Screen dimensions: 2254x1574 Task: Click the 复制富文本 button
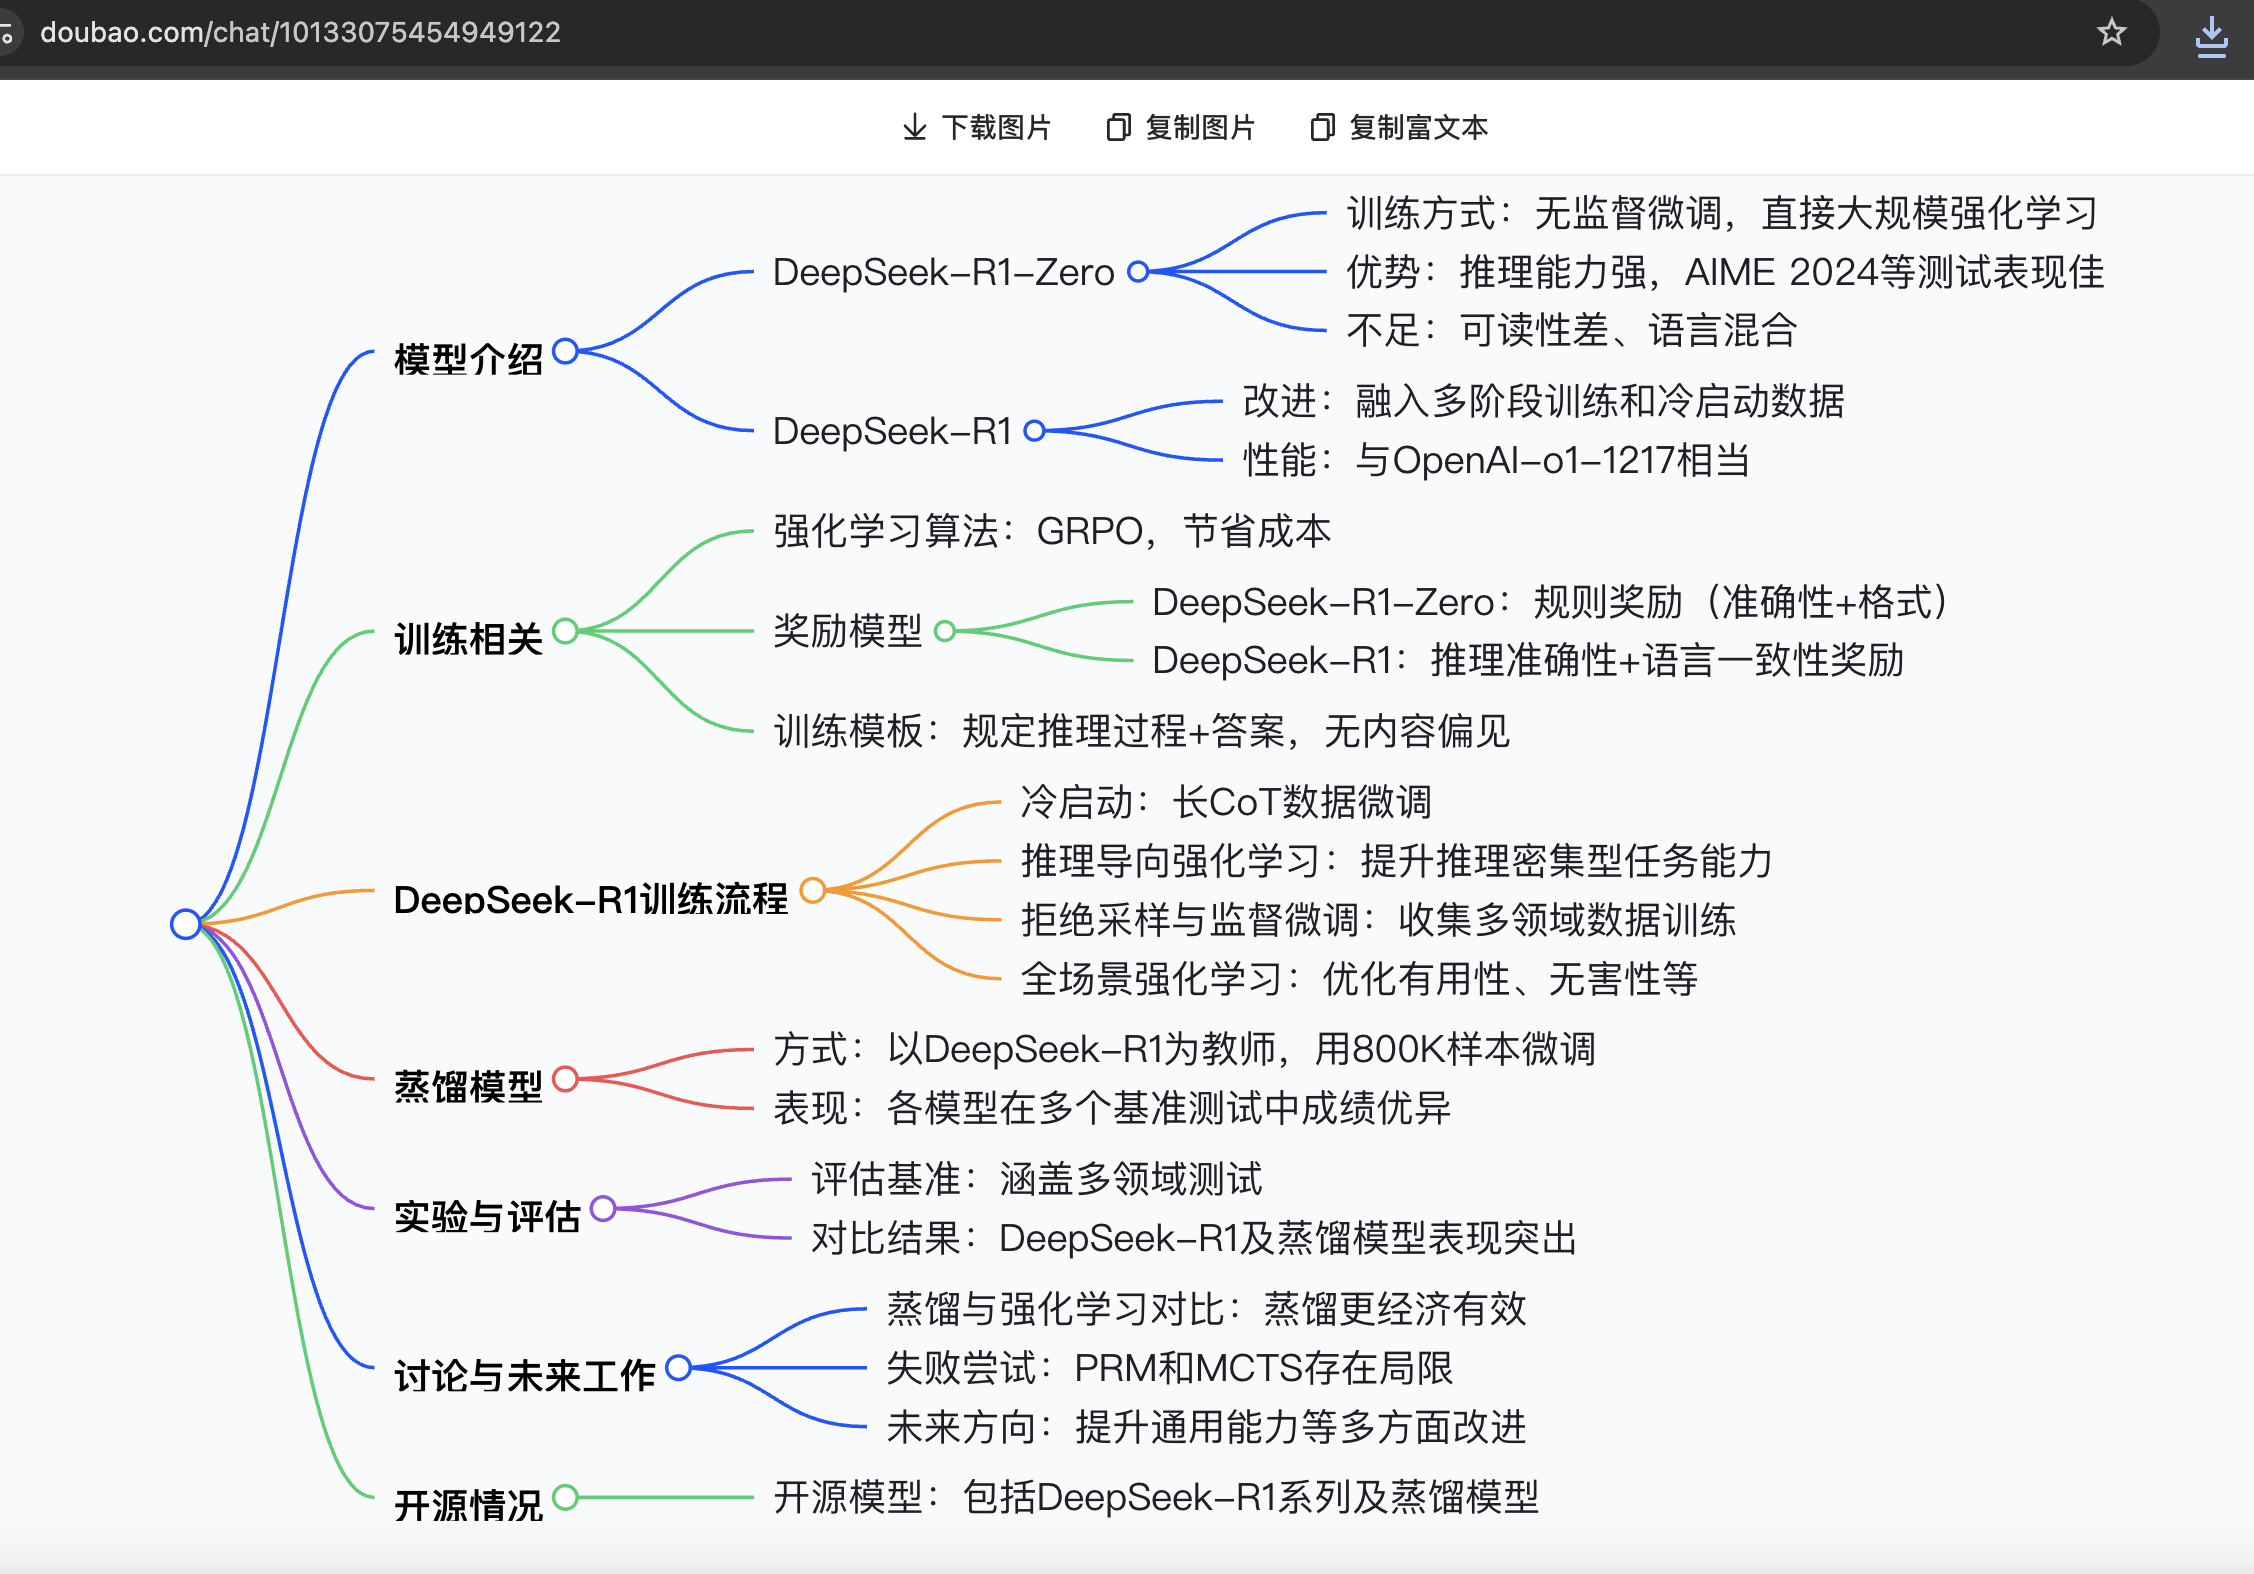tap(1399, 128)
